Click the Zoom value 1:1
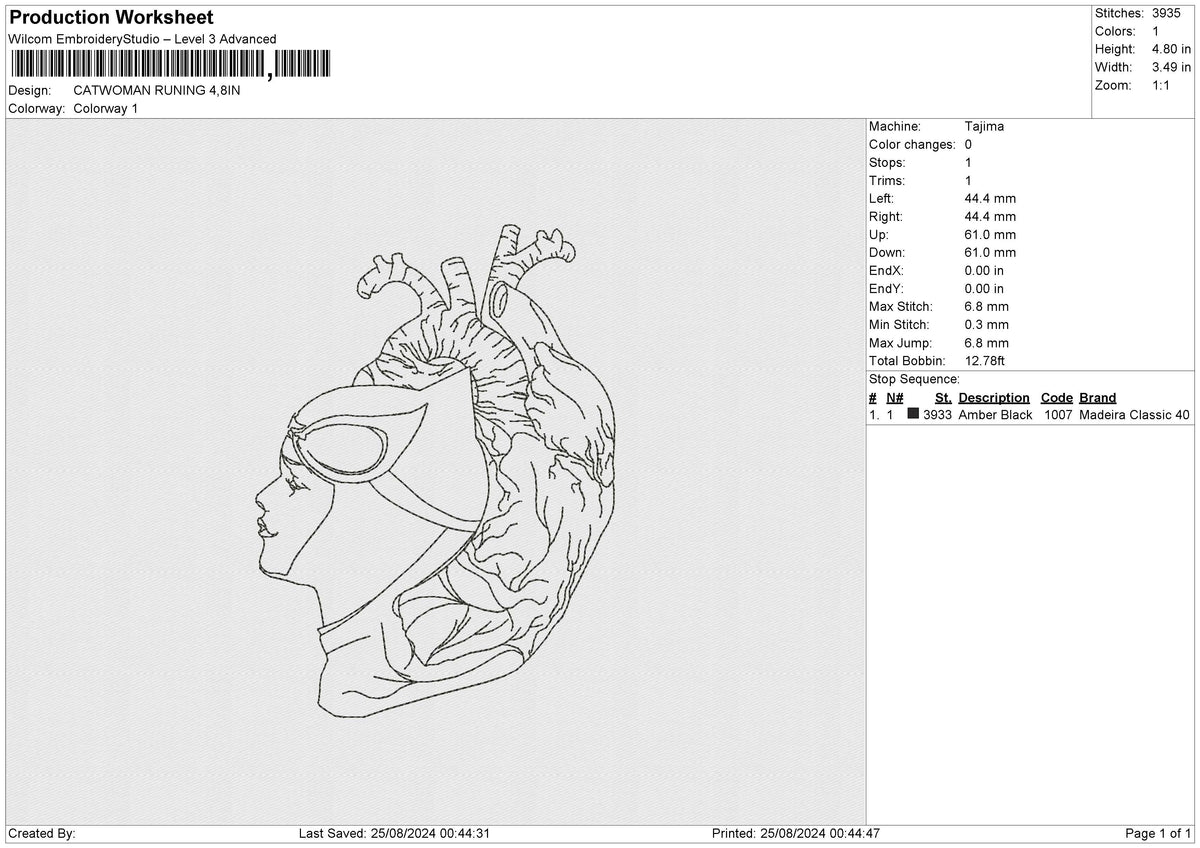The width and height of the screenshot is (1200, 848). [x=1162, y=85]
